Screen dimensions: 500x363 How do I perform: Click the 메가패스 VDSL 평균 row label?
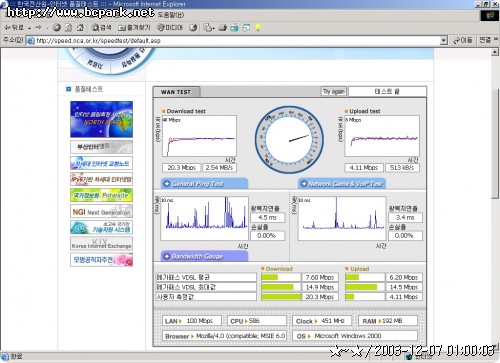(206, 277)
